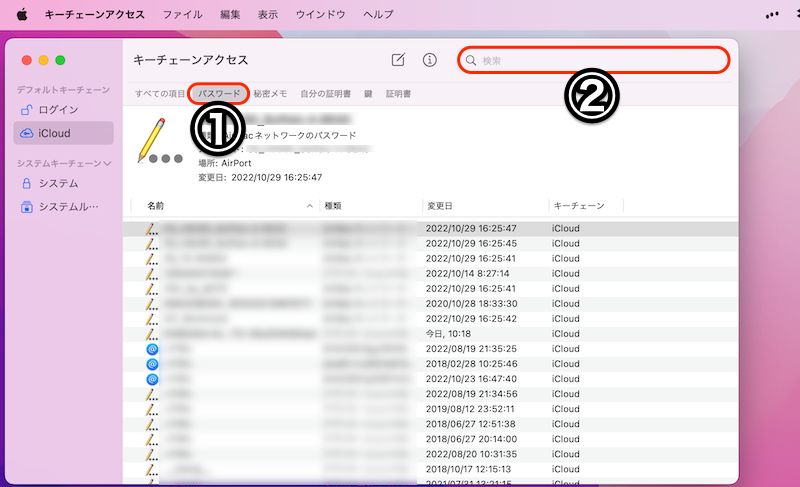This screenshot has height=487, width=800.
Task: Sort by 名前 column header
Action: (156, 206)
